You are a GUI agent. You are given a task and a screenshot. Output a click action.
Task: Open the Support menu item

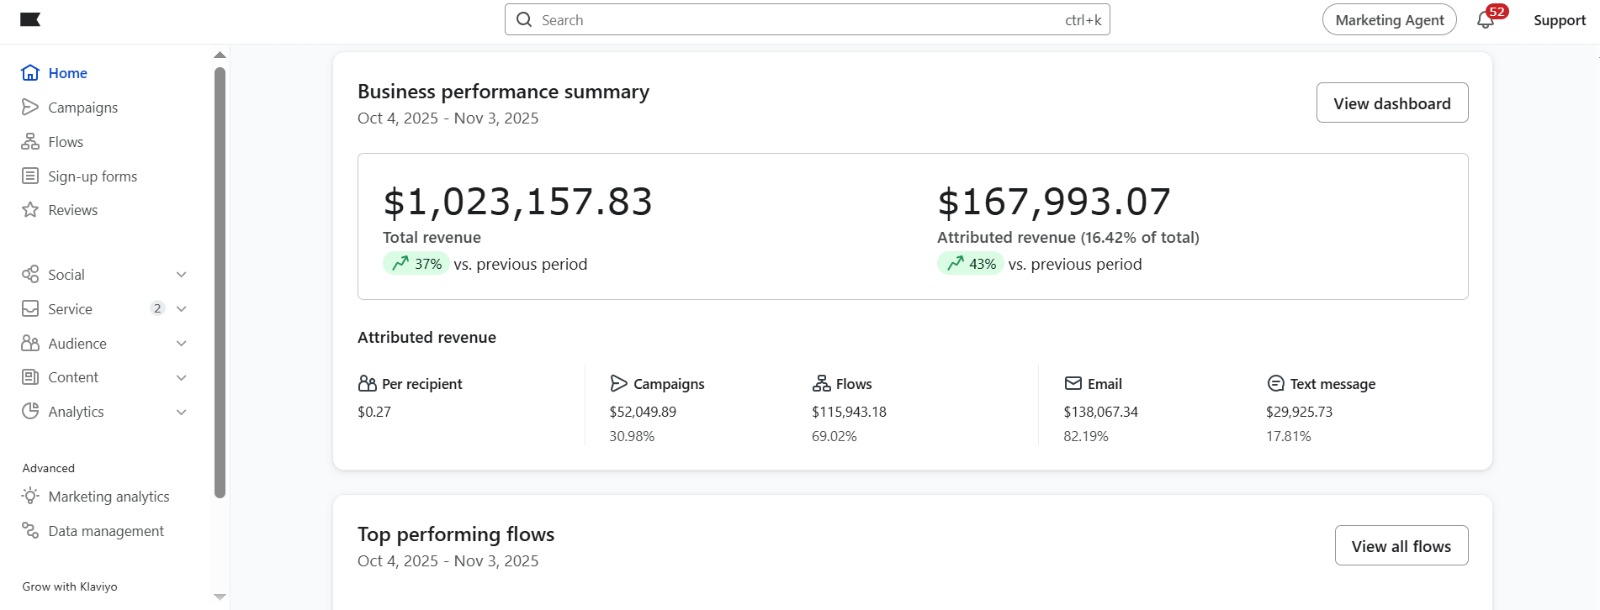click(x=1559, y=20)
